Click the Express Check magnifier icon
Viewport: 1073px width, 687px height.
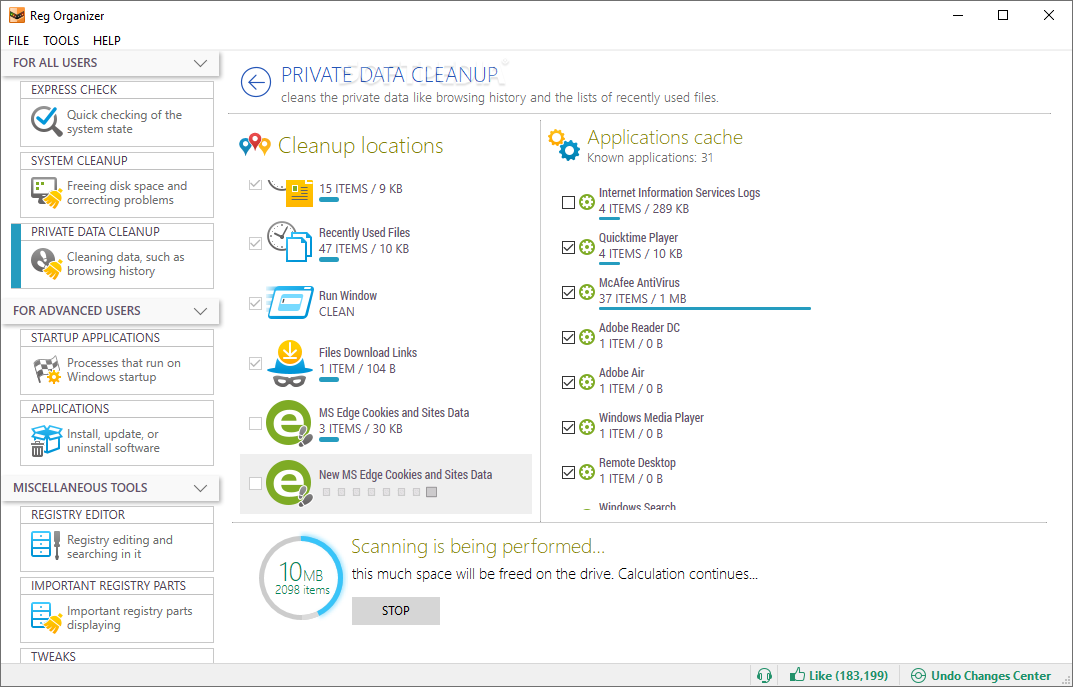47,122
